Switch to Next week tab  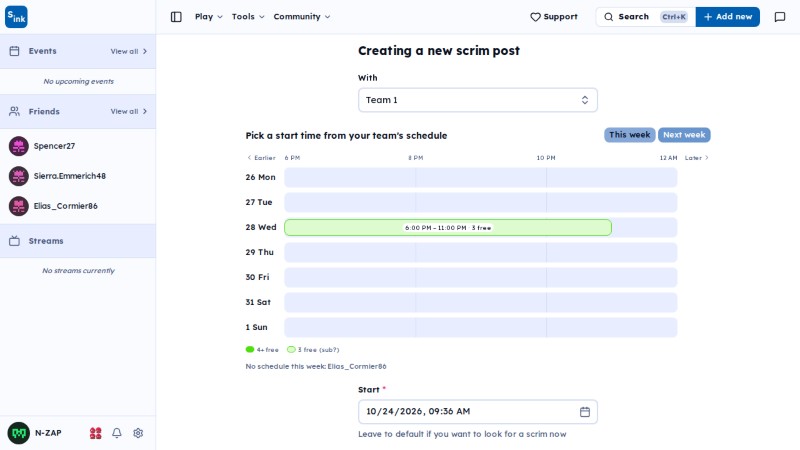[684, 135]
